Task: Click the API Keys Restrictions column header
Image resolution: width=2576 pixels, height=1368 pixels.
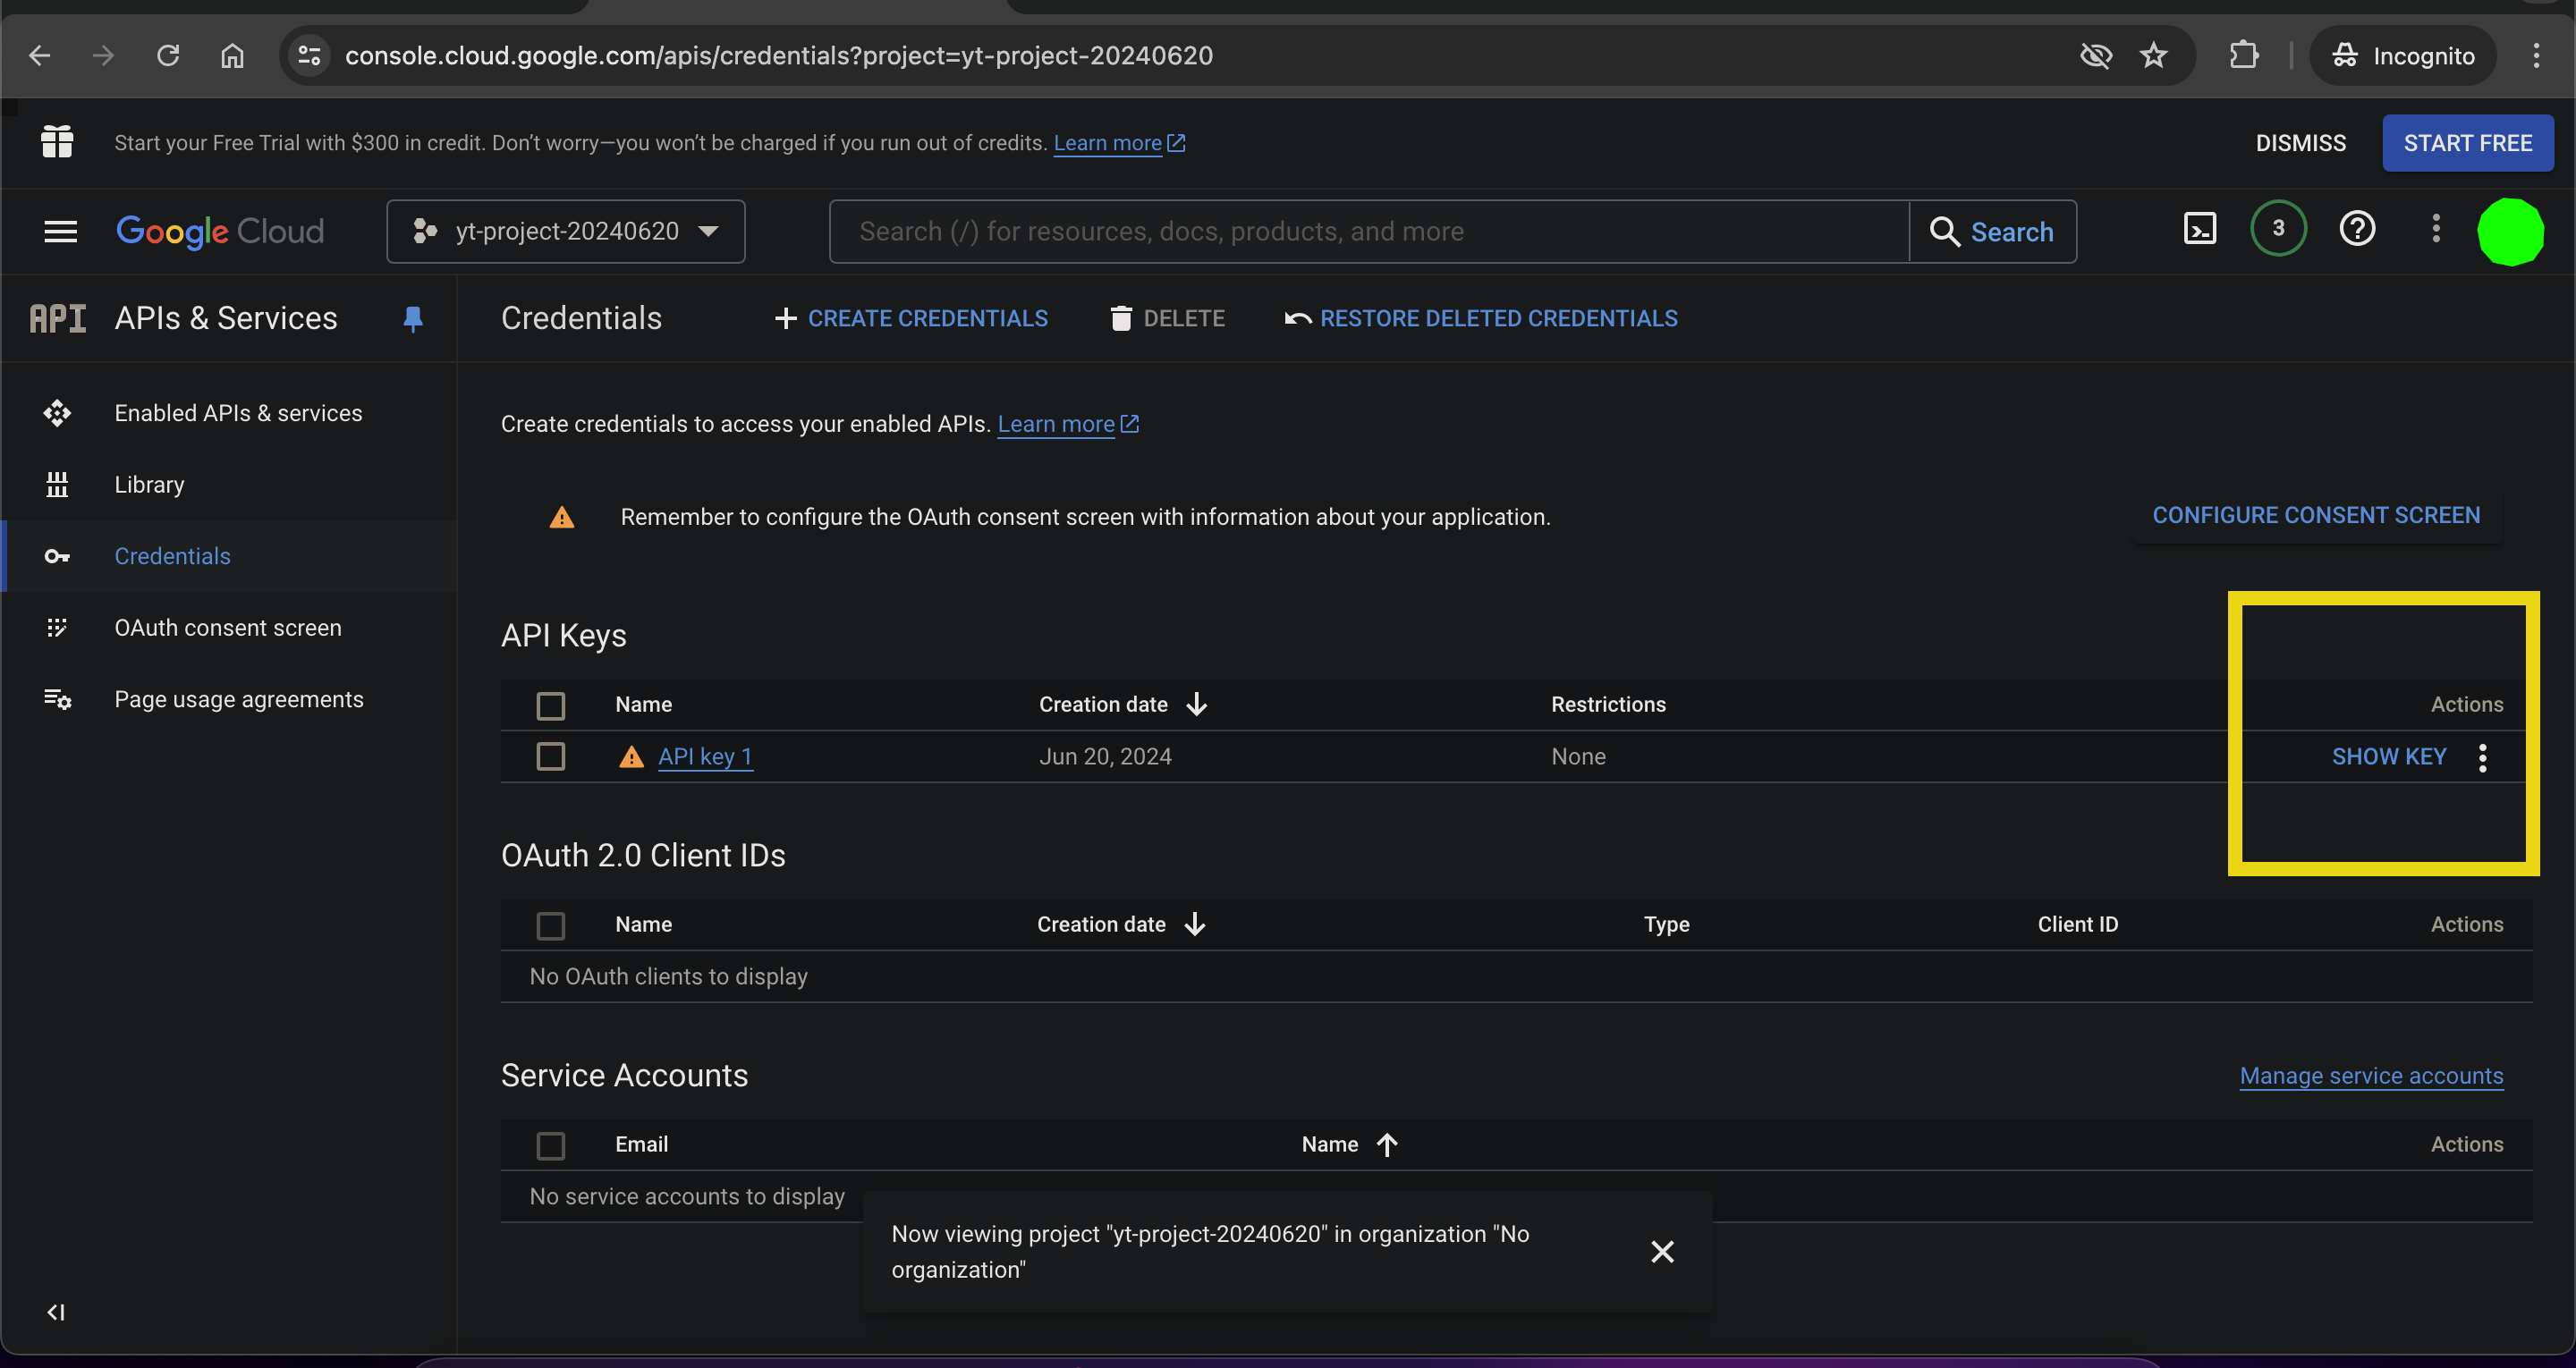Action: [x=1608, y=705]
